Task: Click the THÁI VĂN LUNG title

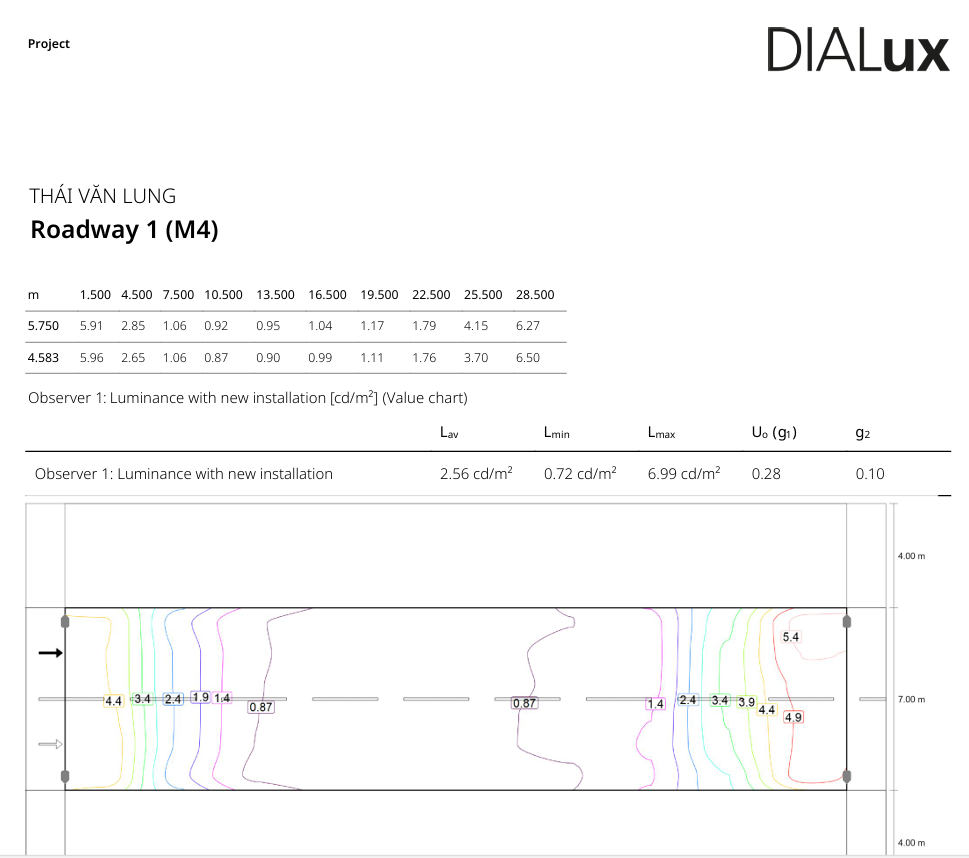Action: 103,196
